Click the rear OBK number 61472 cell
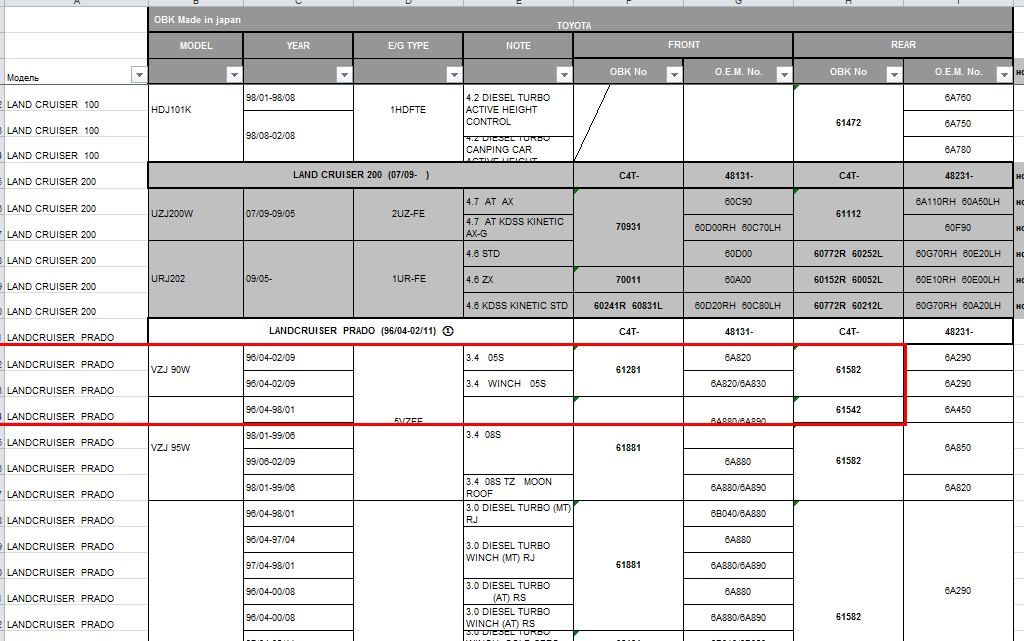Viewport: 1024px width, 641px height. (x=848, y=123)
